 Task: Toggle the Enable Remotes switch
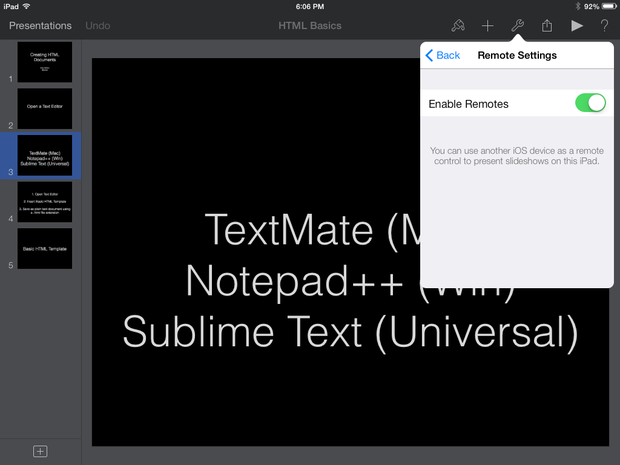[x=590, y=103]
